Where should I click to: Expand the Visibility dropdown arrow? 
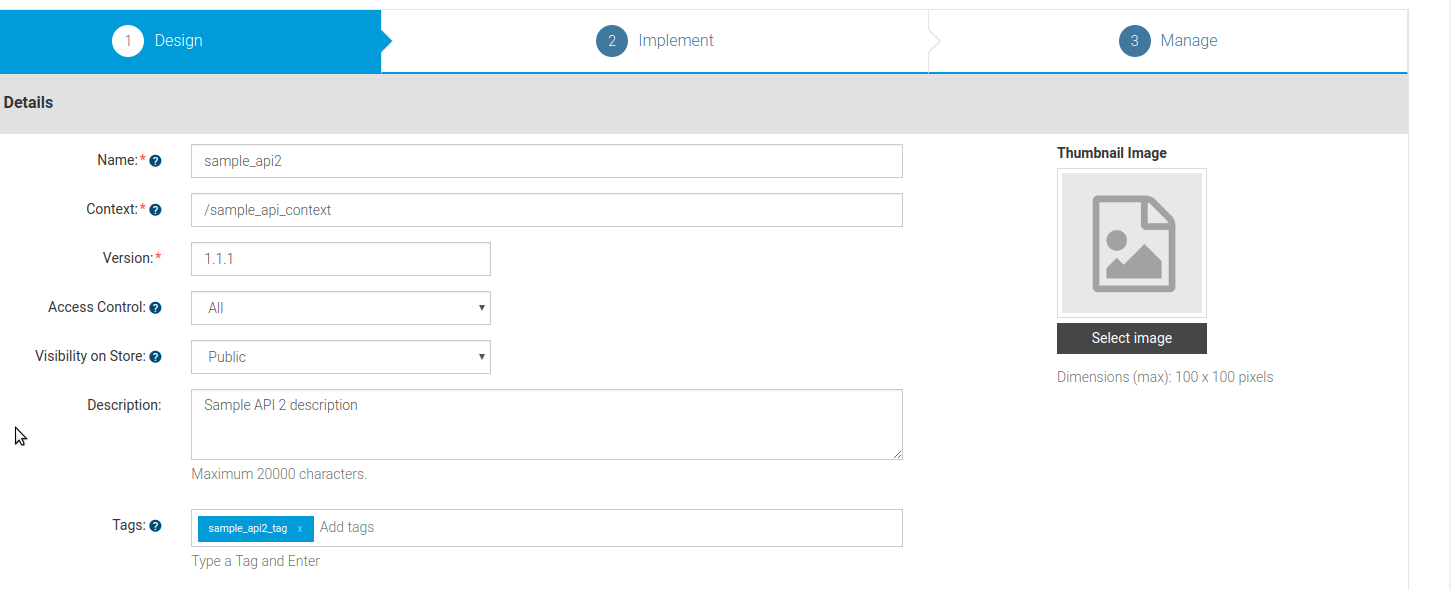point(481,357)
